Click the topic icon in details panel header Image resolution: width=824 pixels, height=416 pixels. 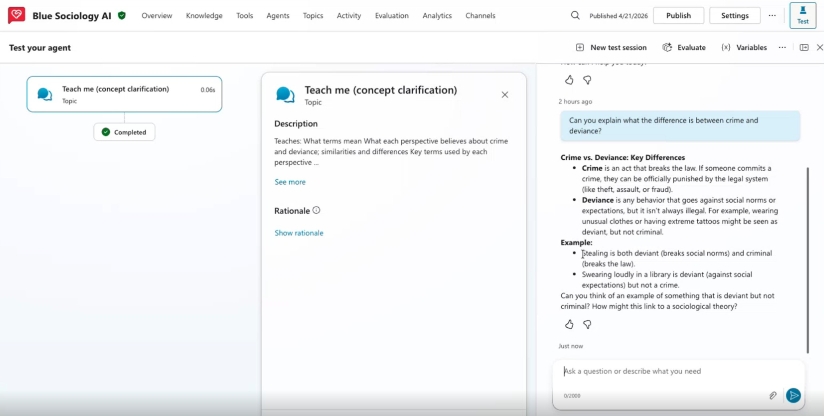coord(285,95)
